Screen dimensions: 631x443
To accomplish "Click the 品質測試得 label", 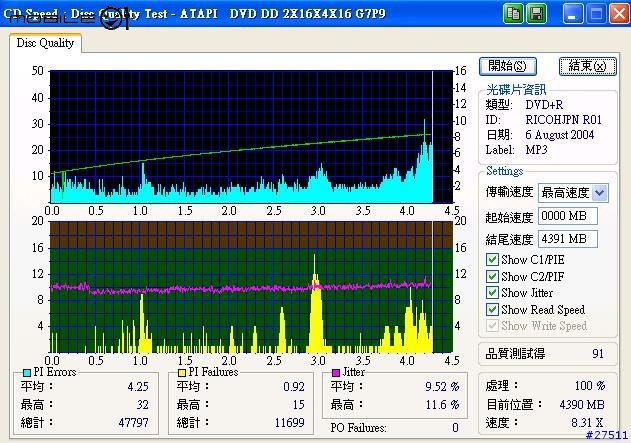I will (516, 354).
